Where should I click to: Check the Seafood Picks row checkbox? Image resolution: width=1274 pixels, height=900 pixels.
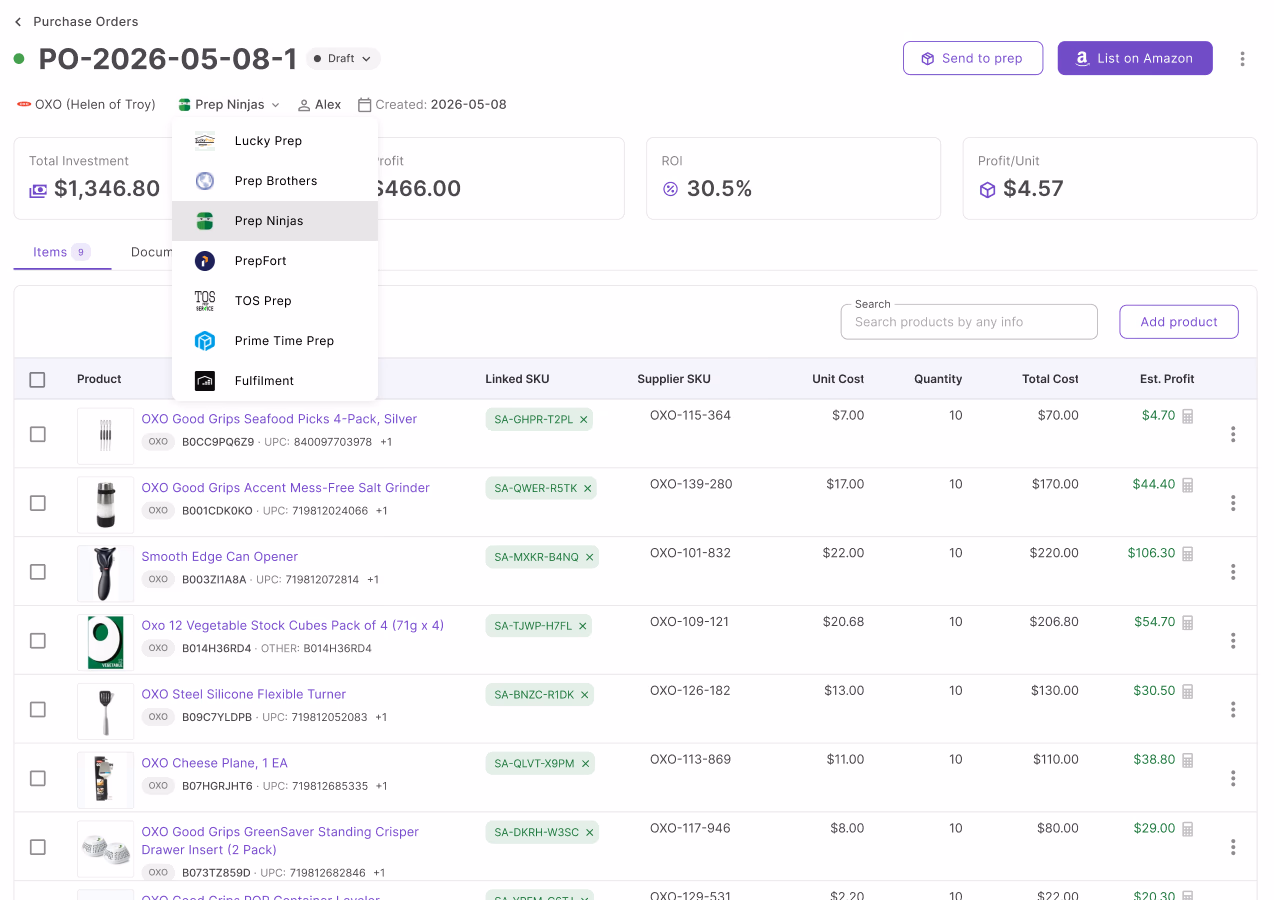[x=37, y=434]
